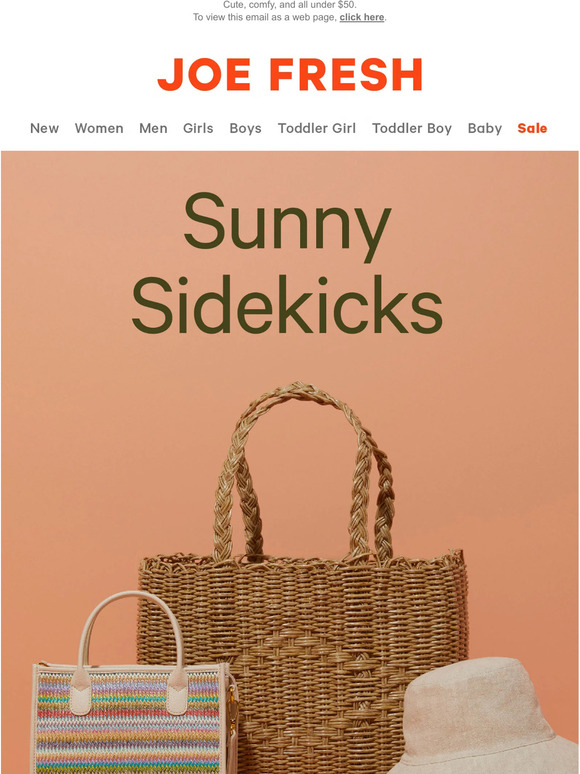
Task: Select the beige bucket hat
Action: coord(486,718)
